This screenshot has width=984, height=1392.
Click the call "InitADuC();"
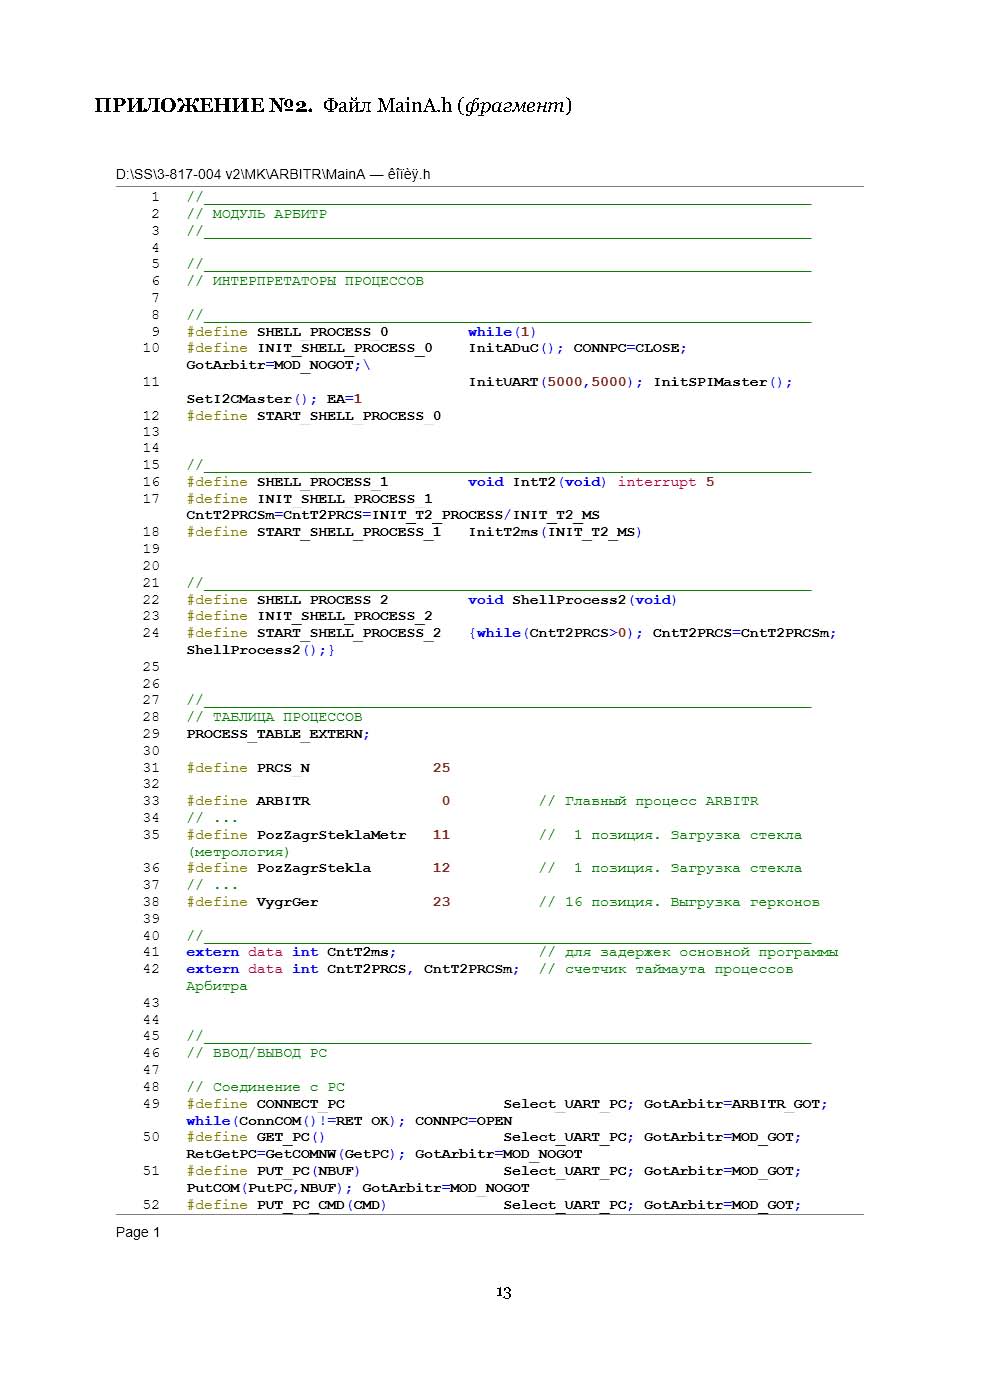(516, 348)
